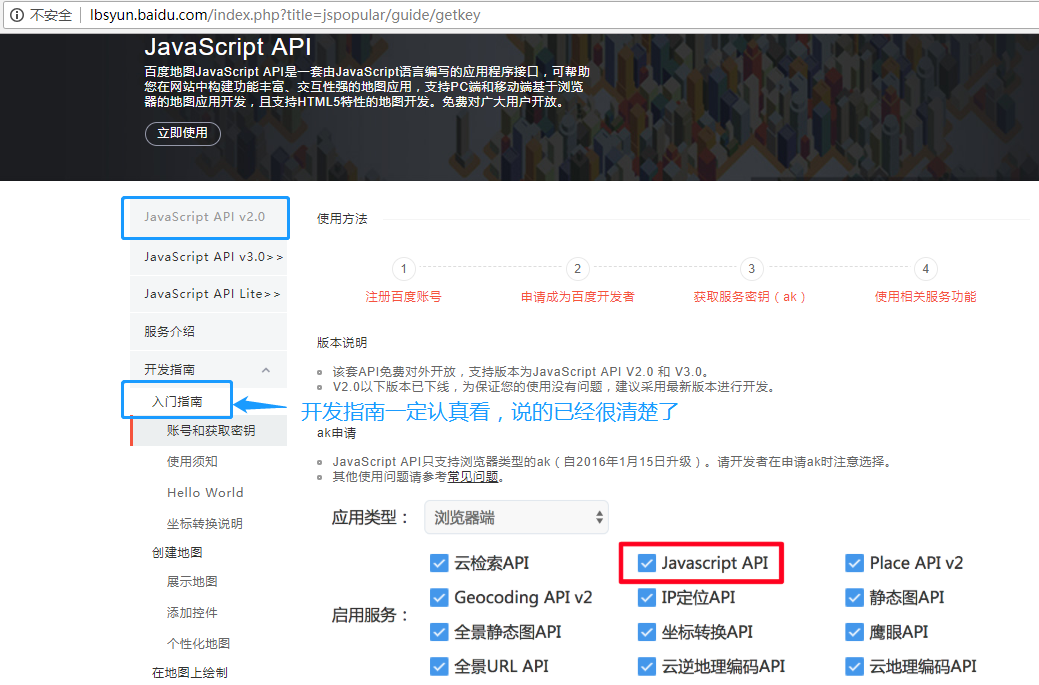Click the 版本说明 heading

pos(342,342)
